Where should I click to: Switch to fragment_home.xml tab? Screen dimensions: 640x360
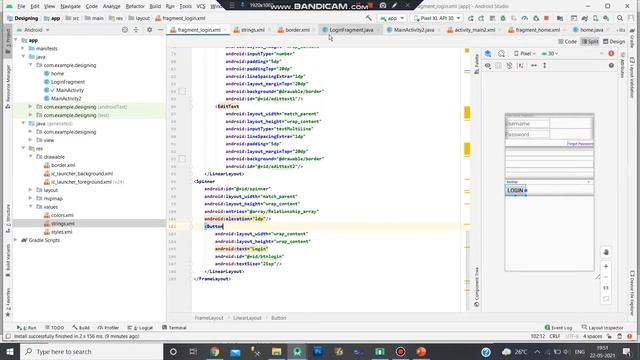point(537,30)
